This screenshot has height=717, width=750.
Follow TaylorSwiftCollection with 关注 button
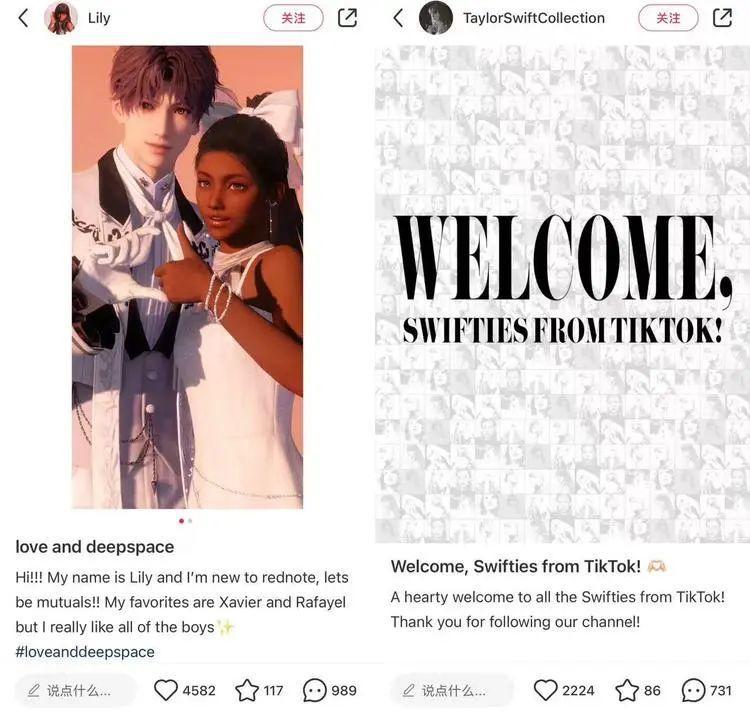668,18
